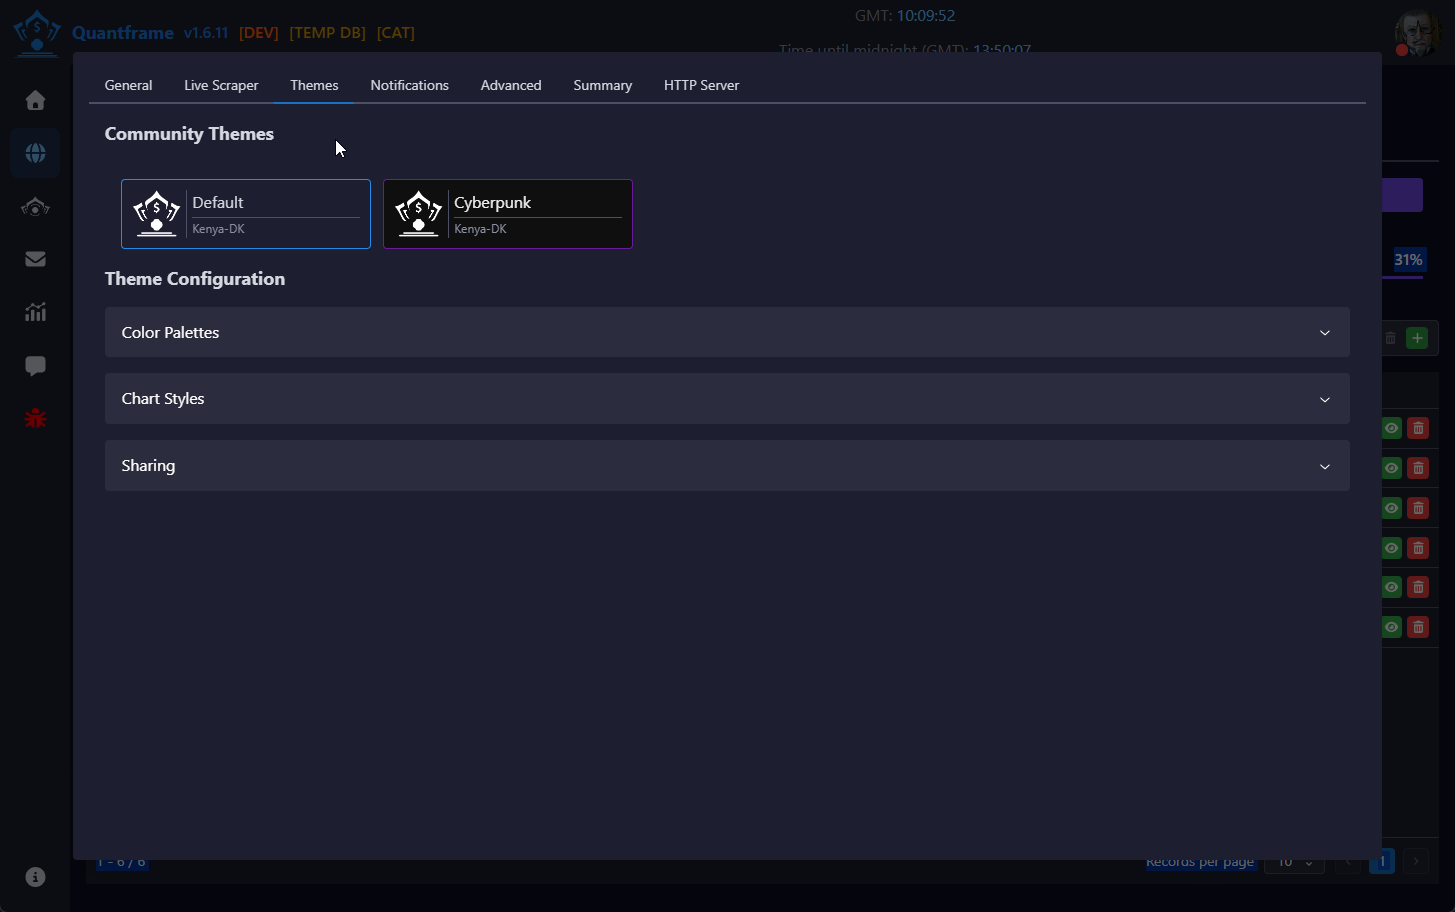The height and width of the screenshot is (912, 1455).
Task: Click the Quantframe app title
Action: [123, 32]
